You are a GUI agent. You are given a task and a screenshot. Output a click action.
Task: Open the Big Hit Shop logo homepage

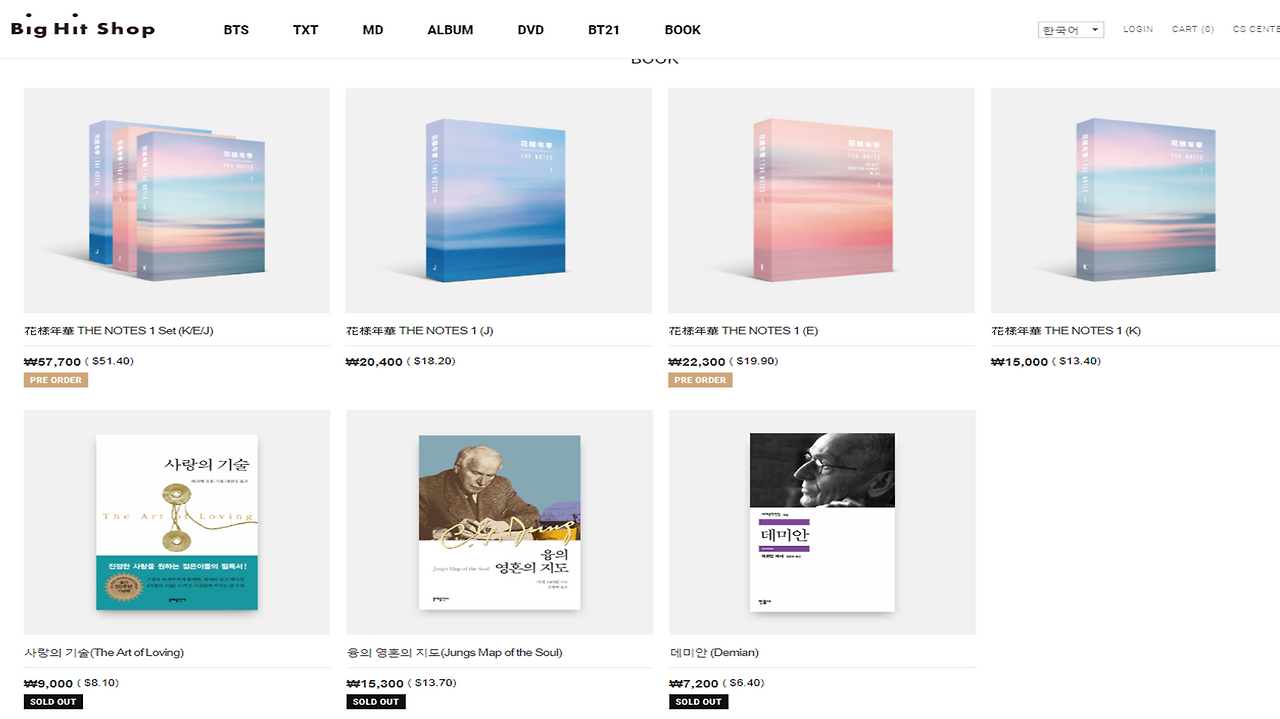click(83, 29)
